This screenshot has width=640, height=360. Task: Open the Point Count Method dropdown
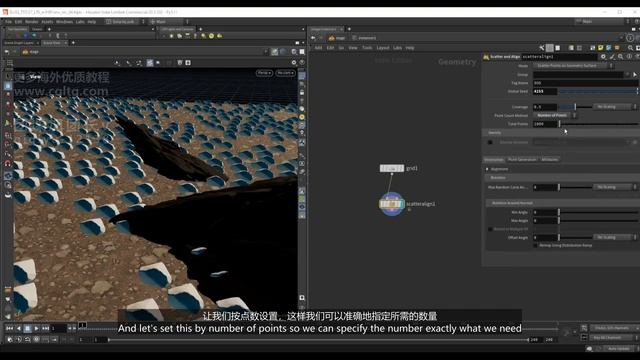tap(555, 116)
